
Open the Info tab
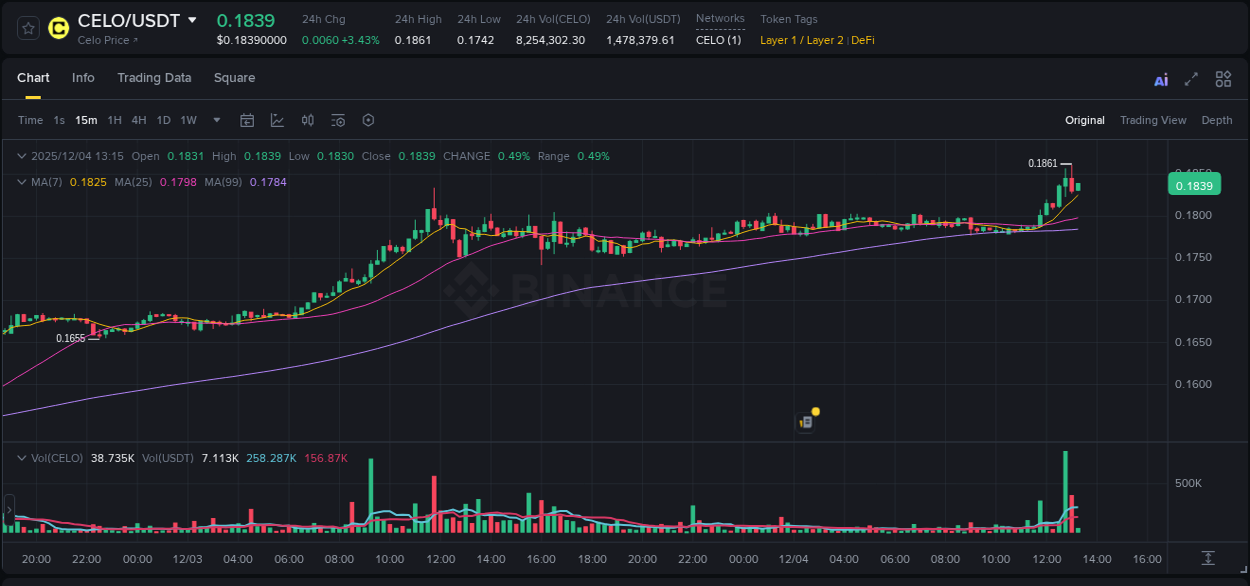[x=83, y=78]
